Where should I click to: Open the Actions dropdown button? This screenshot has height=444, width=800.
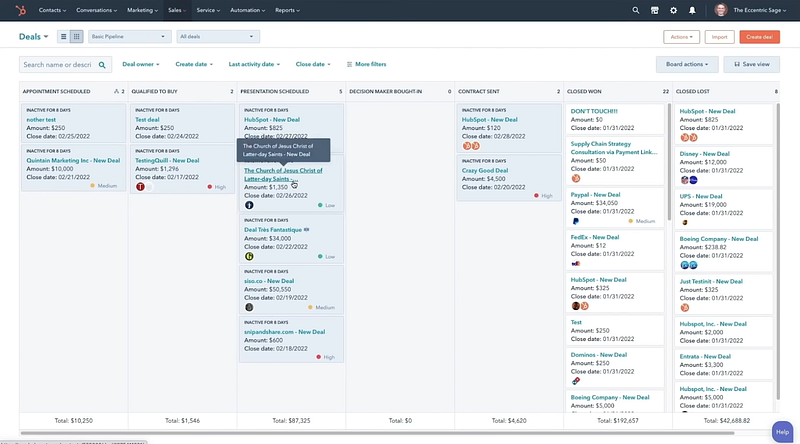tap(682, 37)
